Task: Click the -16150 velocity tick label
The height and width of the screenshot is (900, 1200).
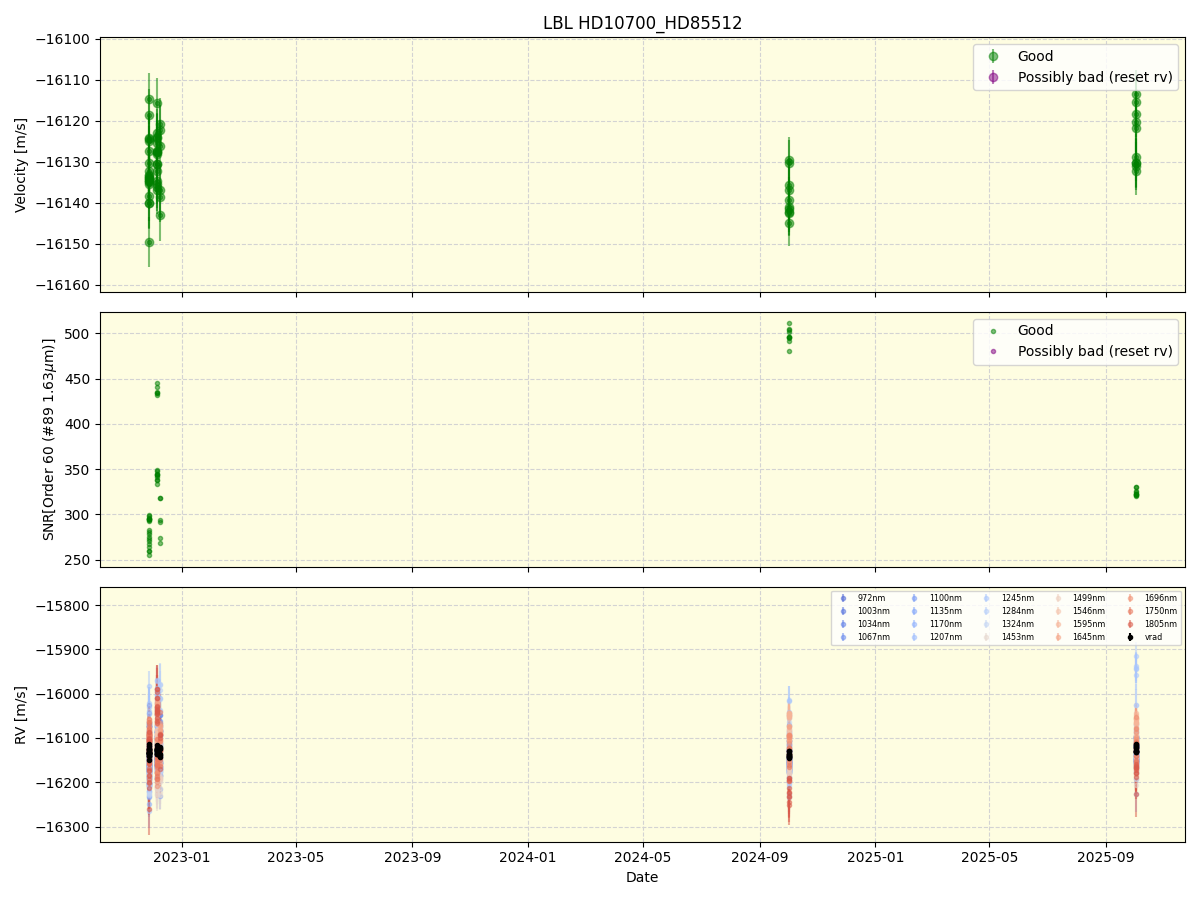Action: pos(65,244)
